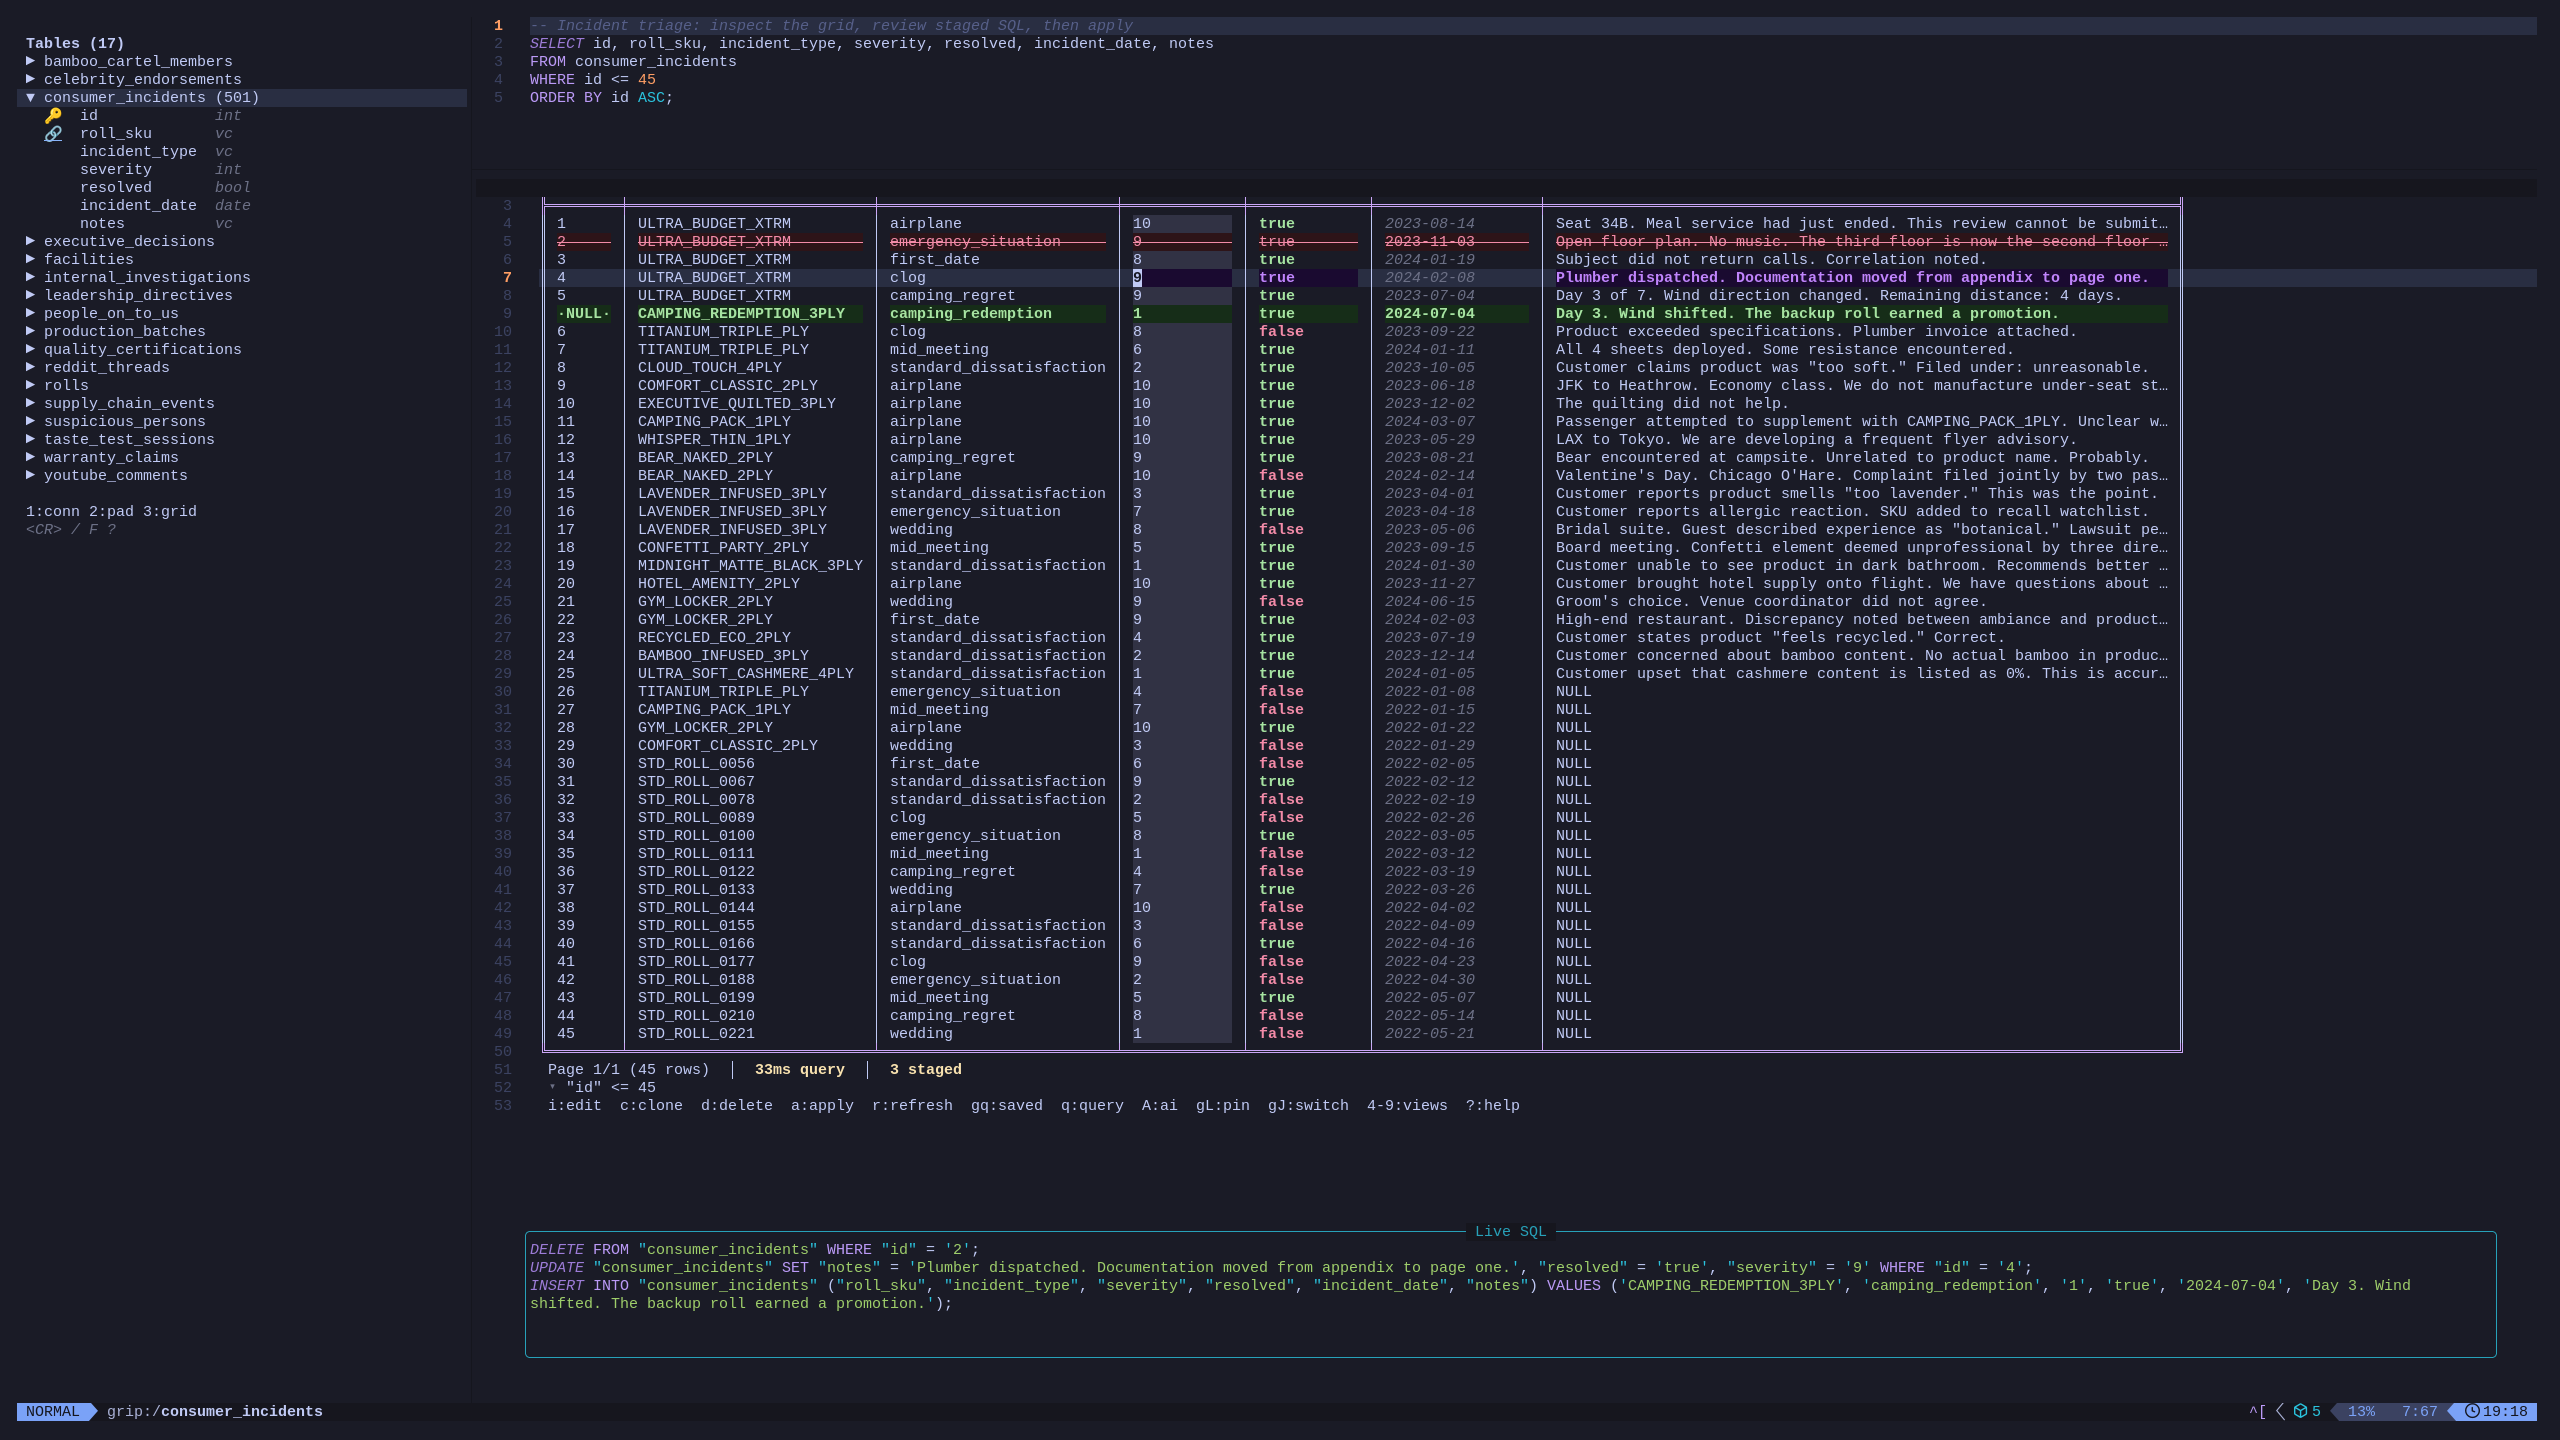Click the 13% scroll position indicator
The image size is (2560, 1440).
[2361, 1412]
